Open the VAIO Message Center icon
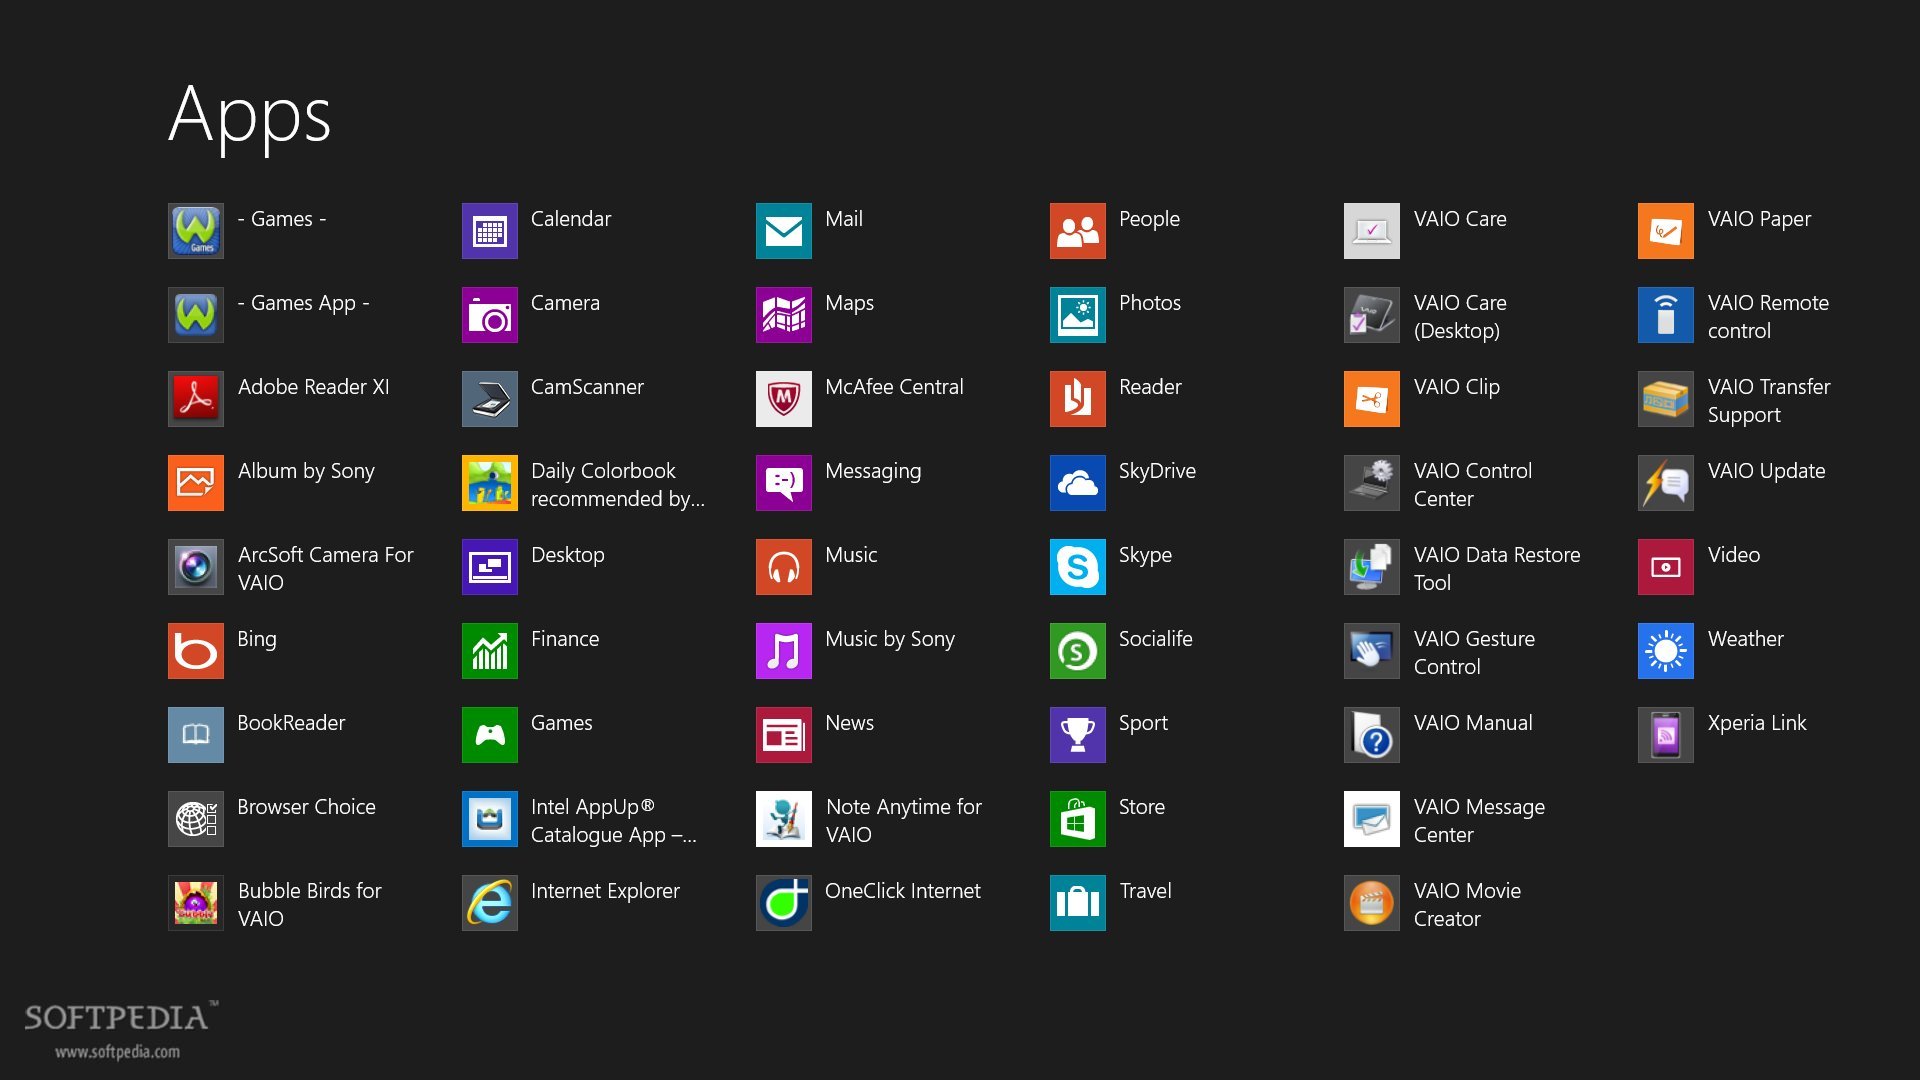1920x1080 pixels. point(1372,819)
